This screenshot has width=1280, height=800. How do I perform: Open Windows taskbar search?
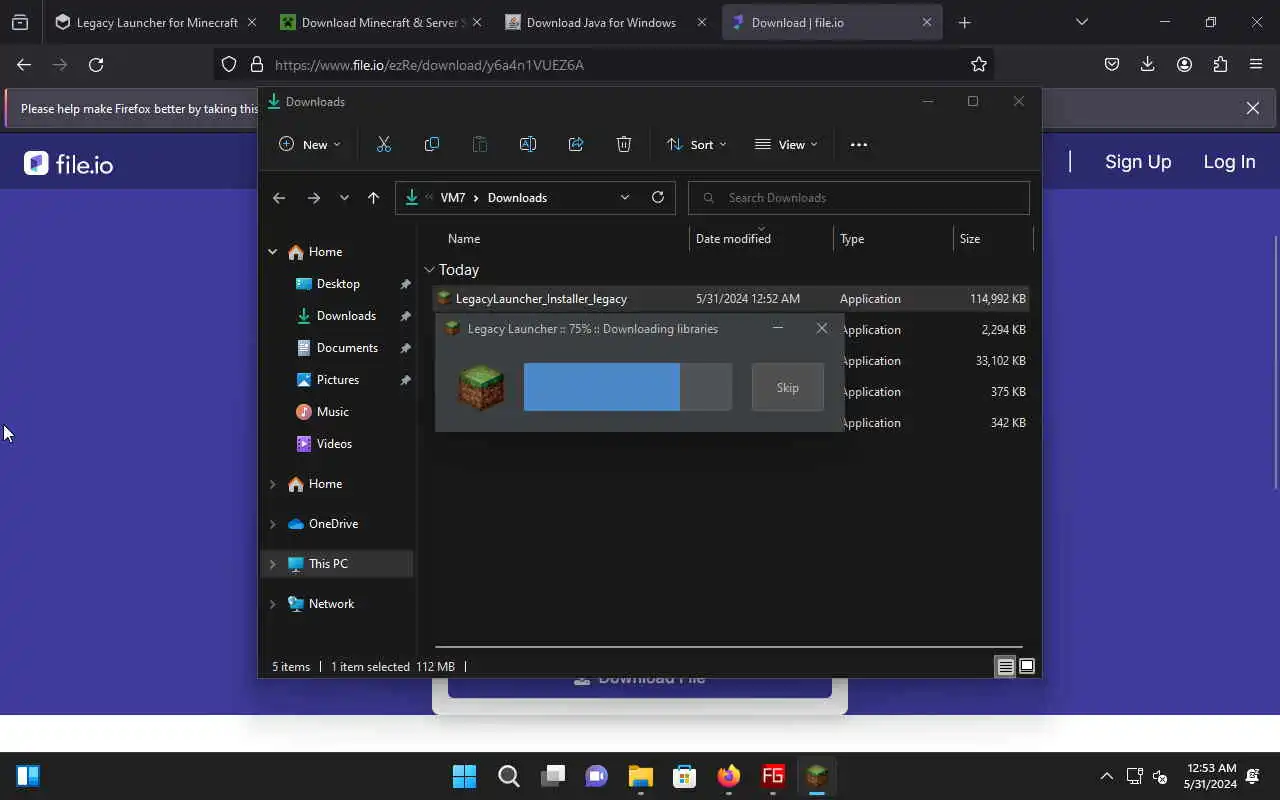[508, 776]
